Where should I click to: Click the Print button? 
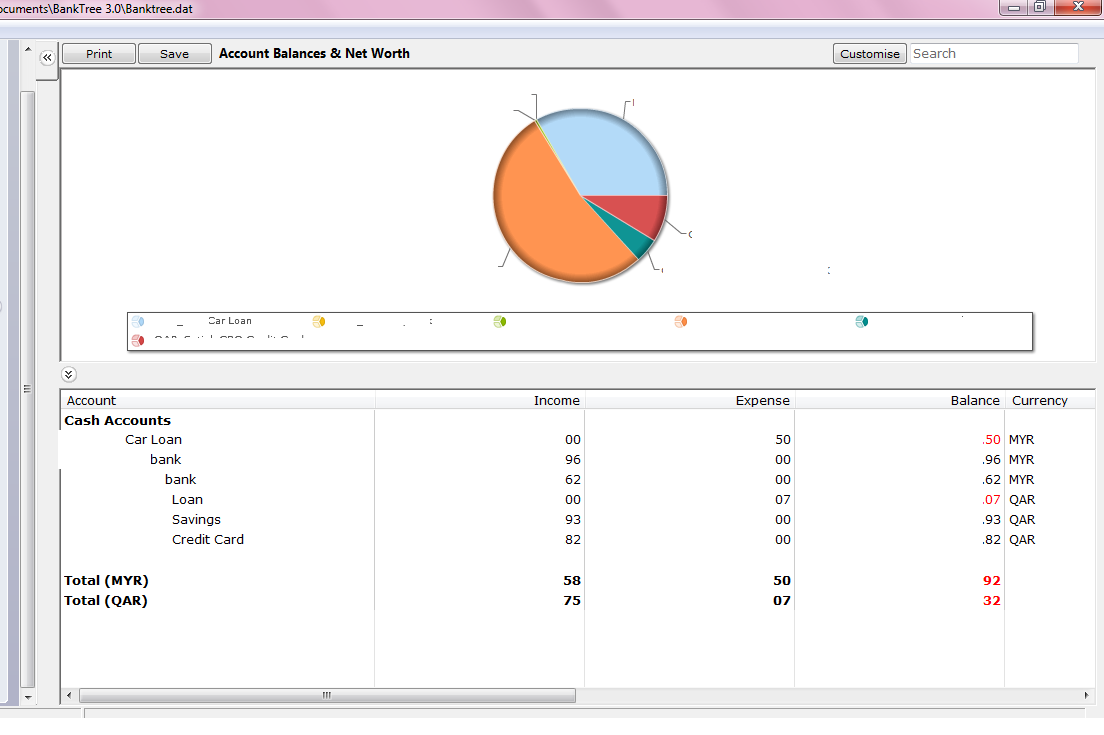click(99, 54)
